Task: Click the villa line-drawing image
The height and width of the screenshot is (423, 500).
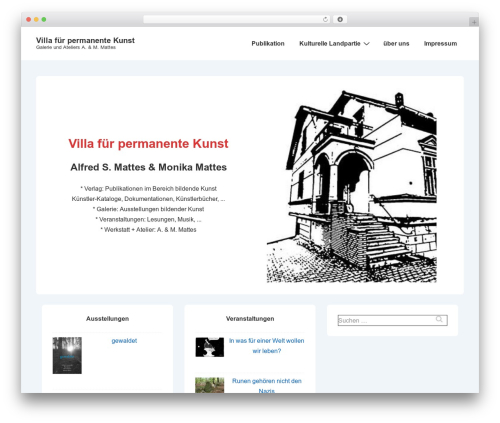Action: 352,187
